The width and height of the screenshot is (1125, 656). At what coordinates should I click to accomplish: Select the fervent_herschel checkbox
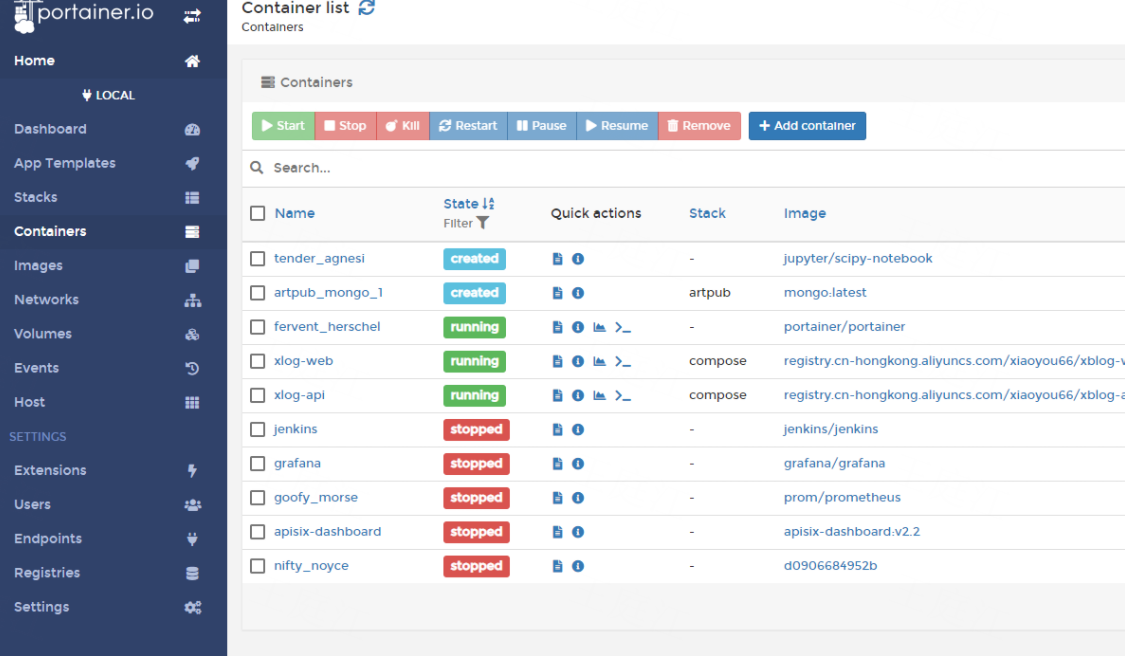pos(258,327)
